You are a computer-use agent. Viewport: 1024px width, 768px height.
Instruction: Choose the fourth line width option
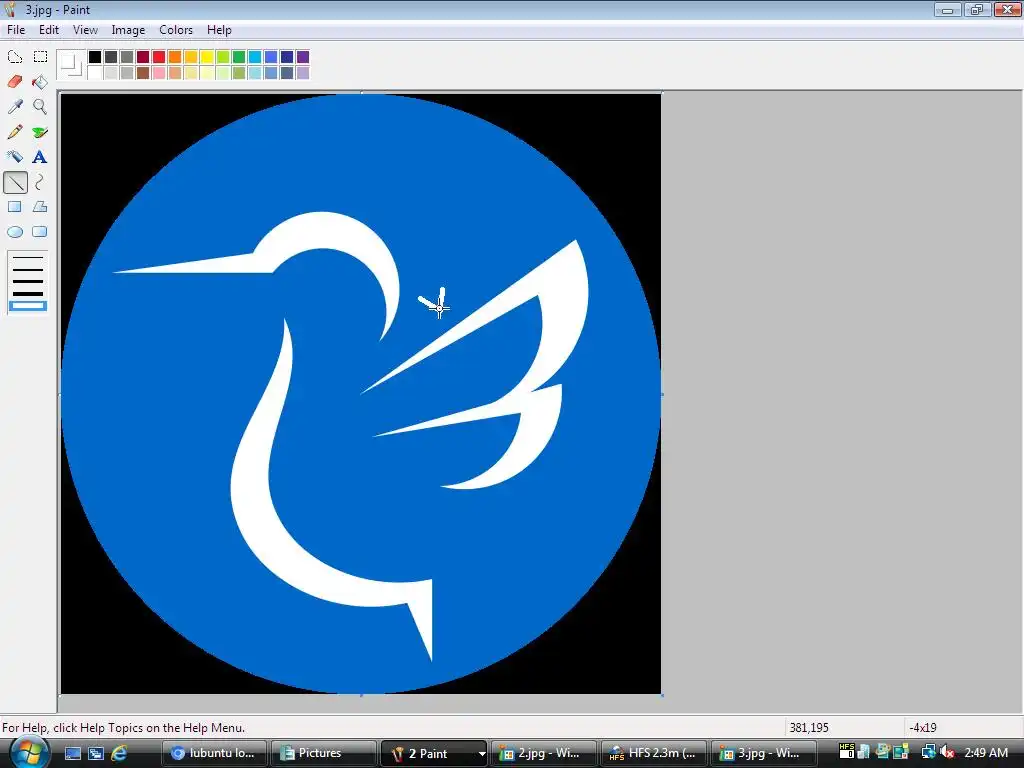point(27,293)
